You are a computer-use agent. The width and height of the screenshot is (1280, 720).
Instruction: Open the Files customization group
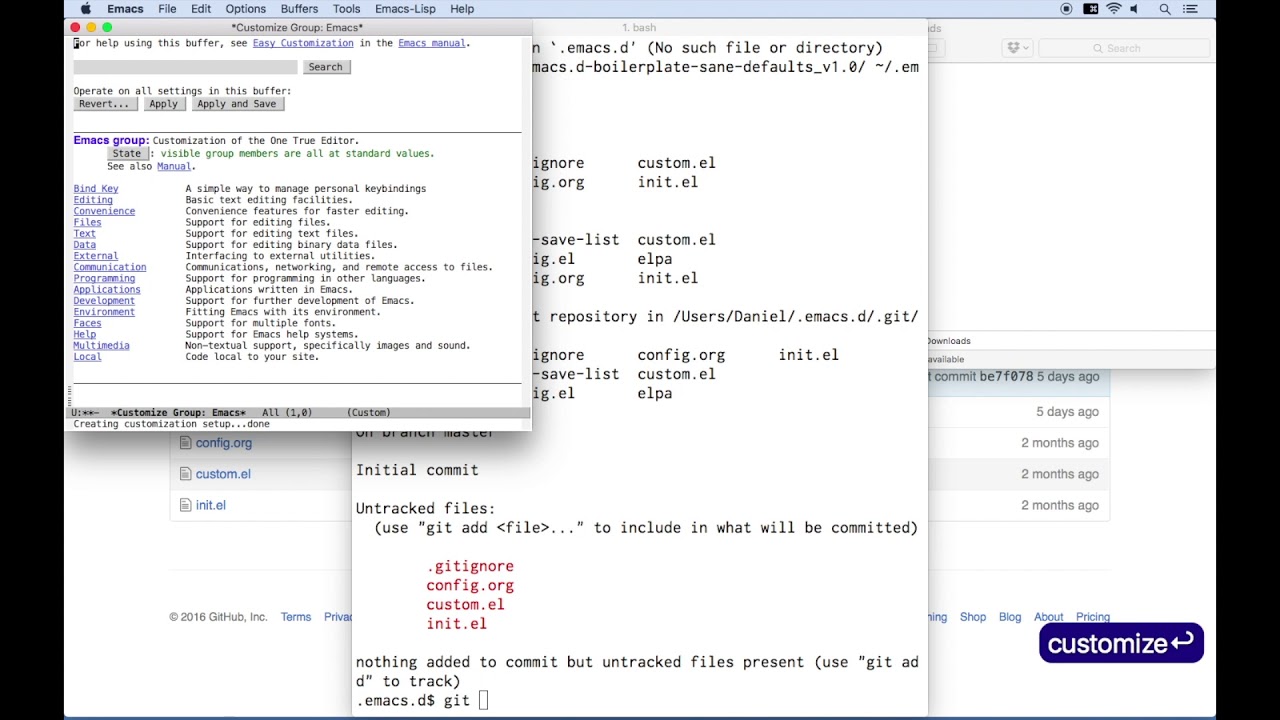[87, 222]
